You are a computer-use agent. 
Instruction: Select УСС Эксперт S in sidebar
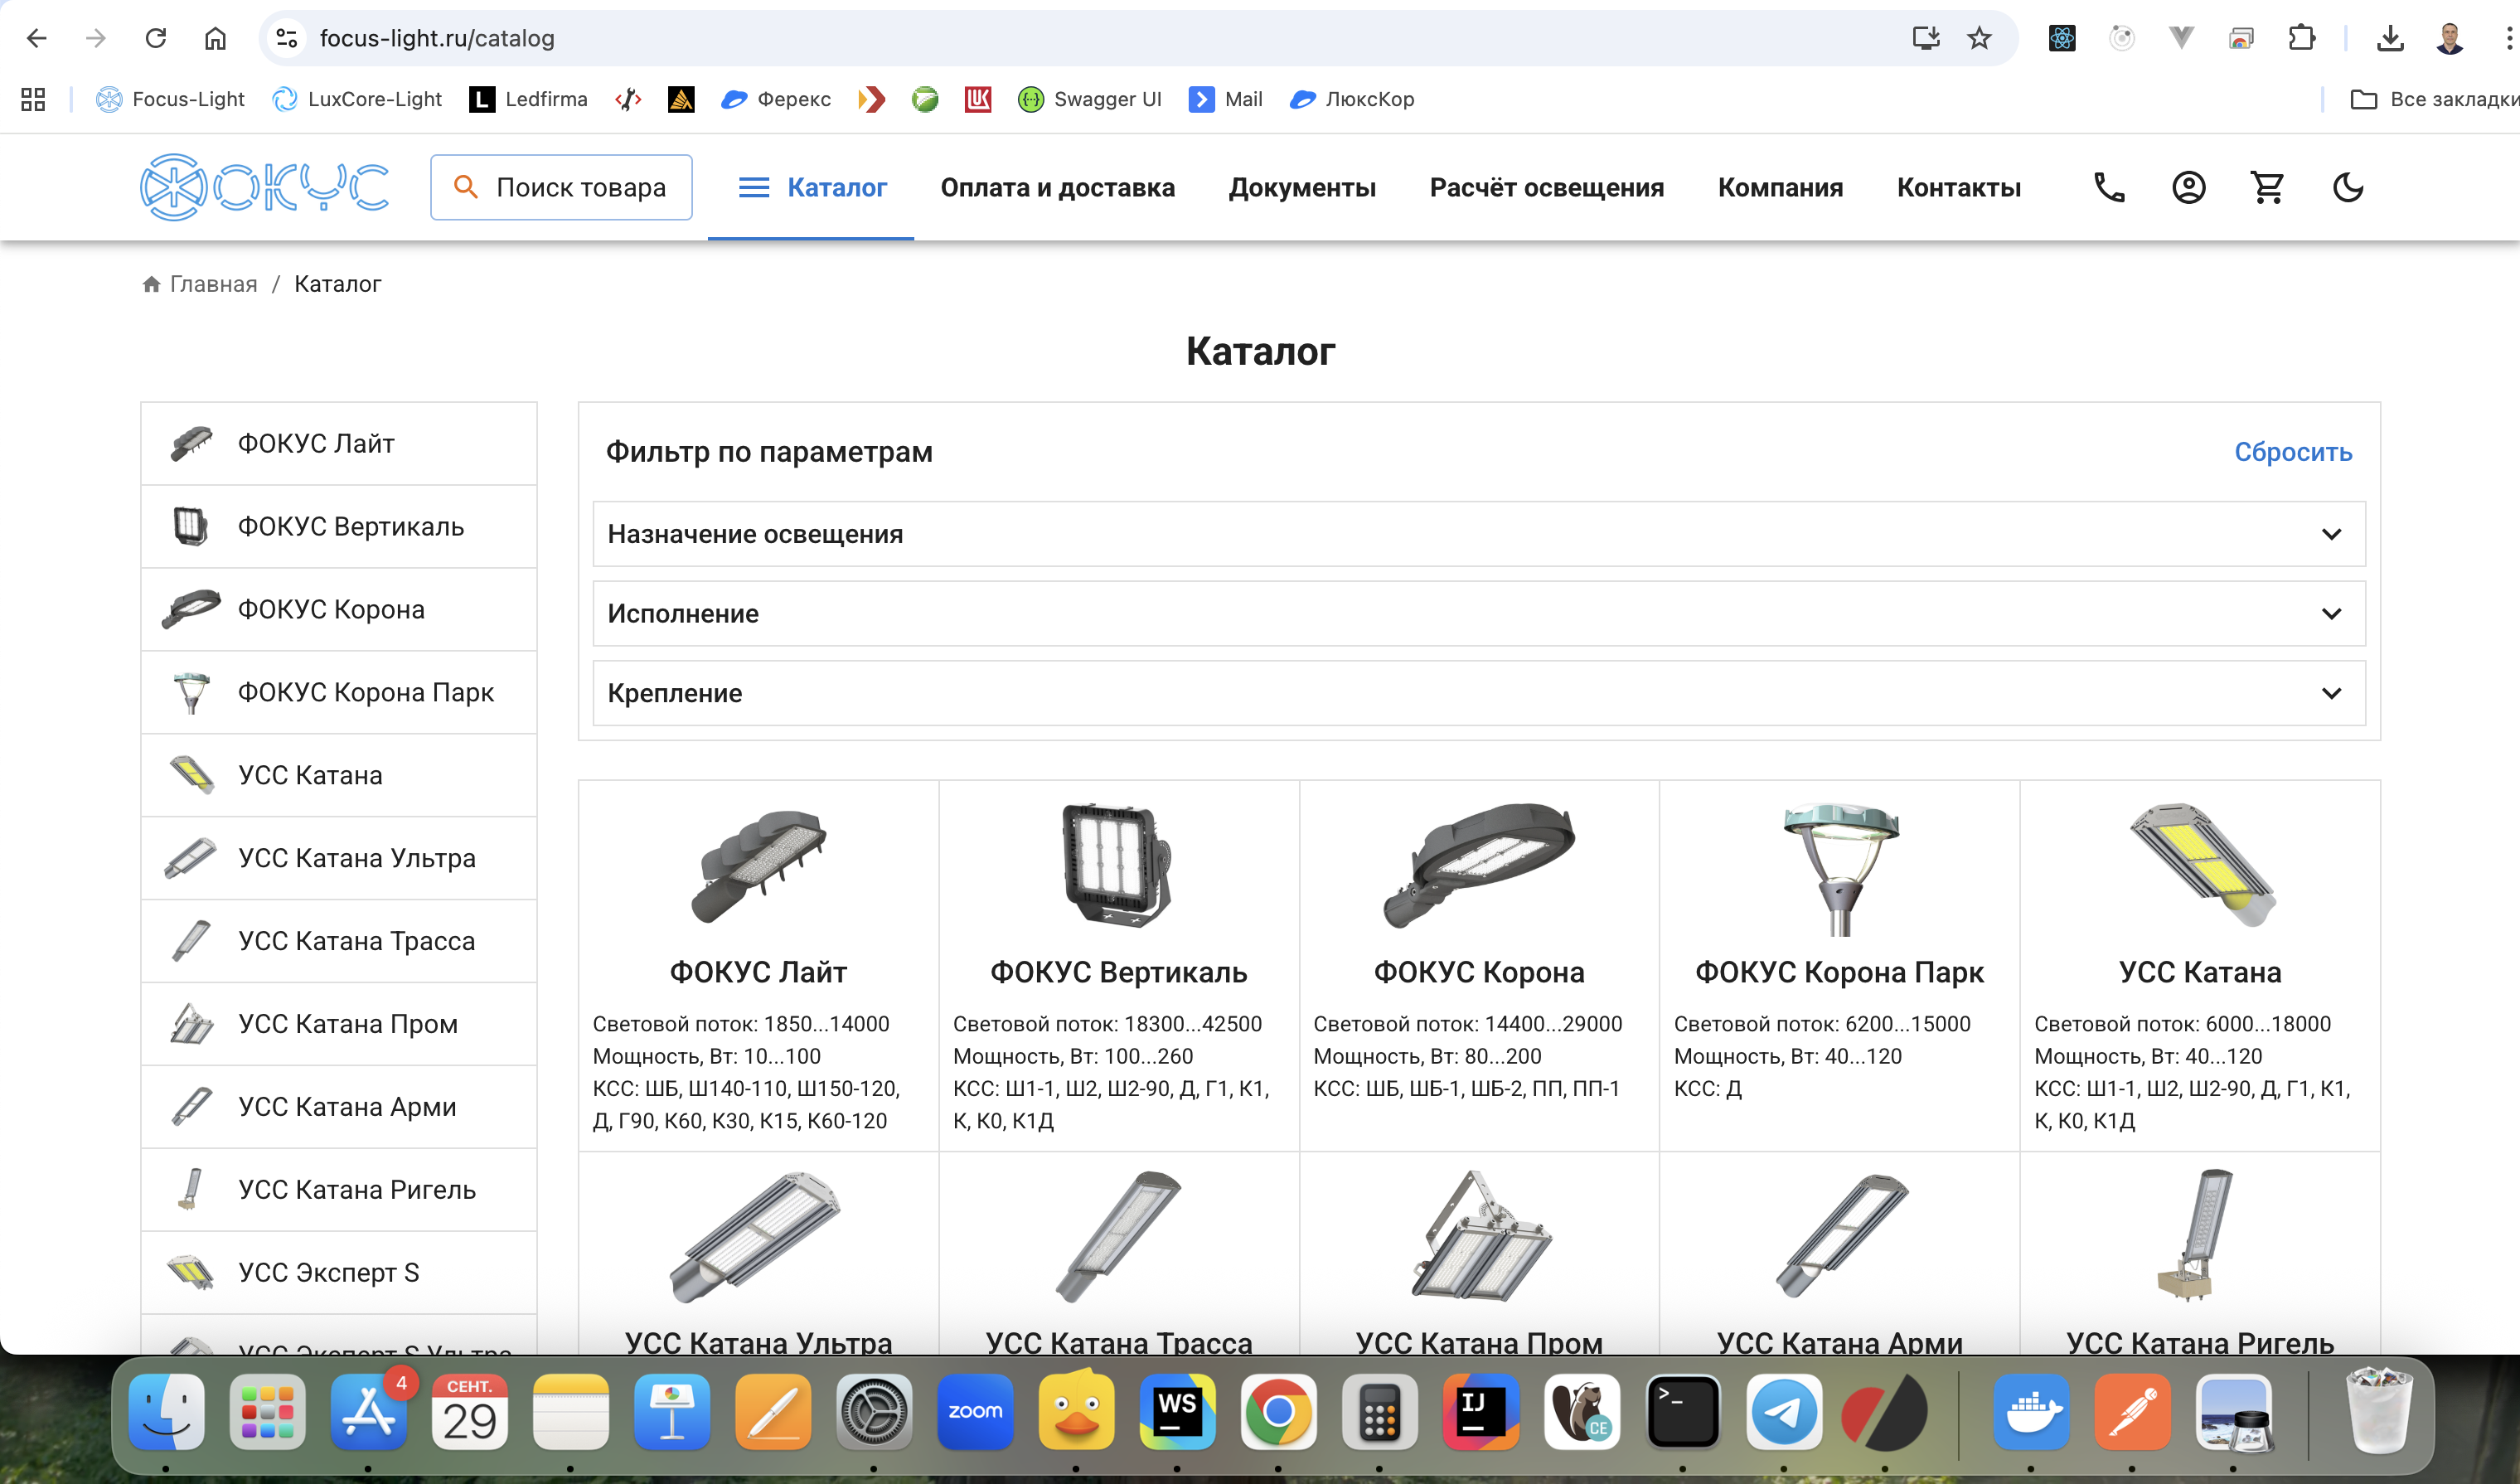point(339,1273)
